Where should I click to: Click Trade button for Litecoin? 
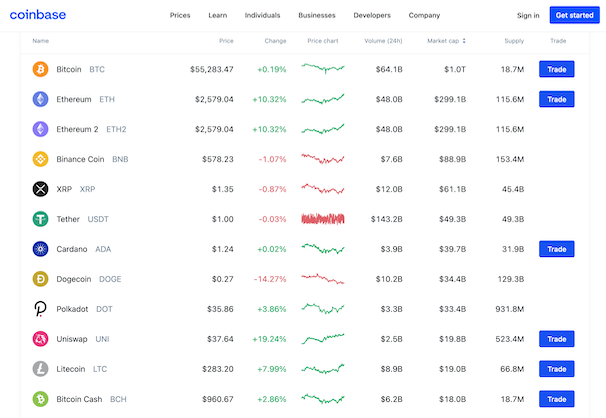(557, 369)
